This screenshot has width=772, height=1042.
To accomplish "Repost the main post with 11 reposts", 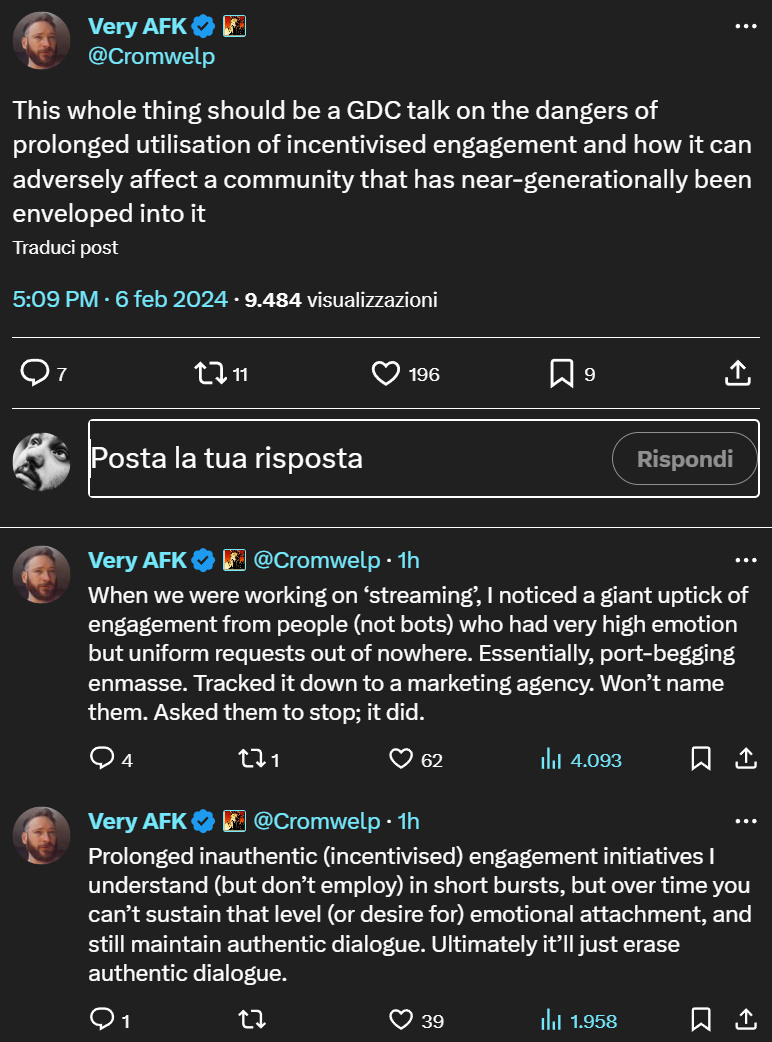I will pyautogui.click(x=209, y=374).
